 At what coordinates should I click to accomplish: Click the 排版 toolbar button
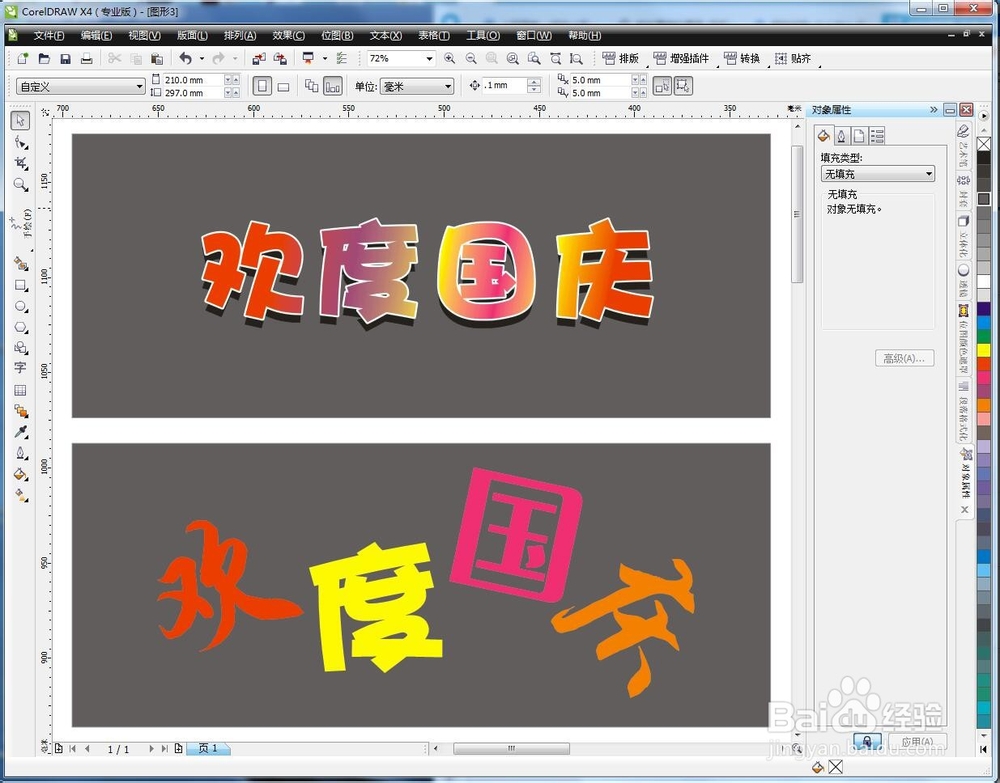[x=621, y=59]
